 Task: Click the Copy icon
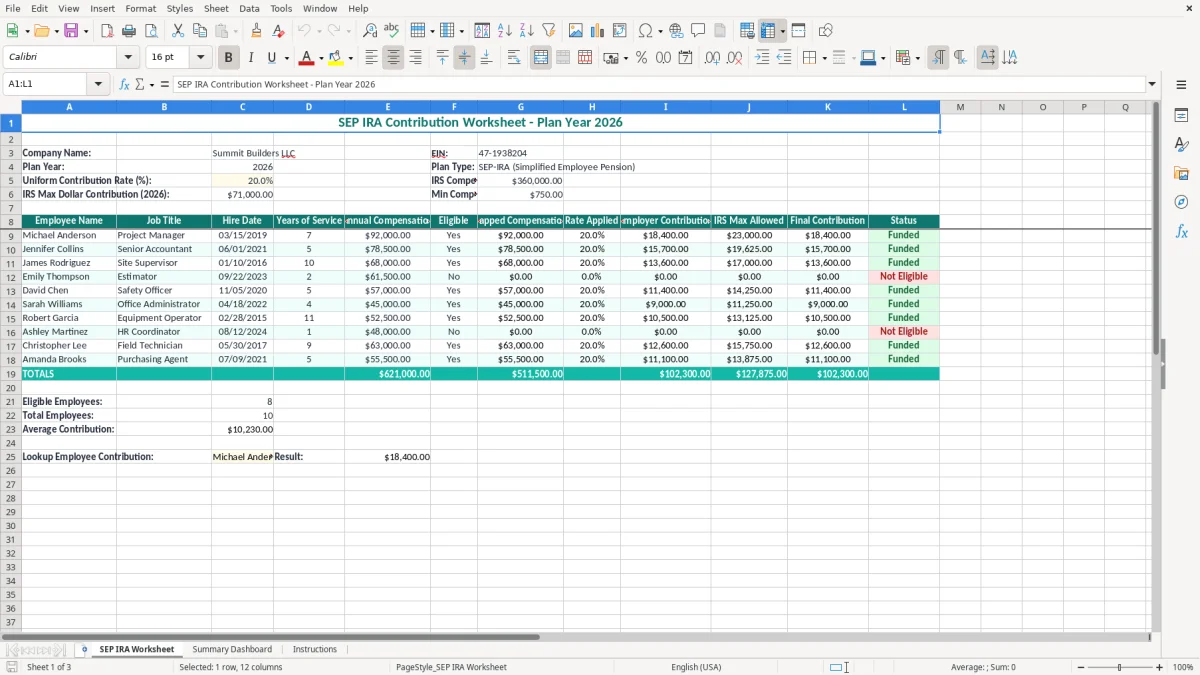click(x=200, y=31)
